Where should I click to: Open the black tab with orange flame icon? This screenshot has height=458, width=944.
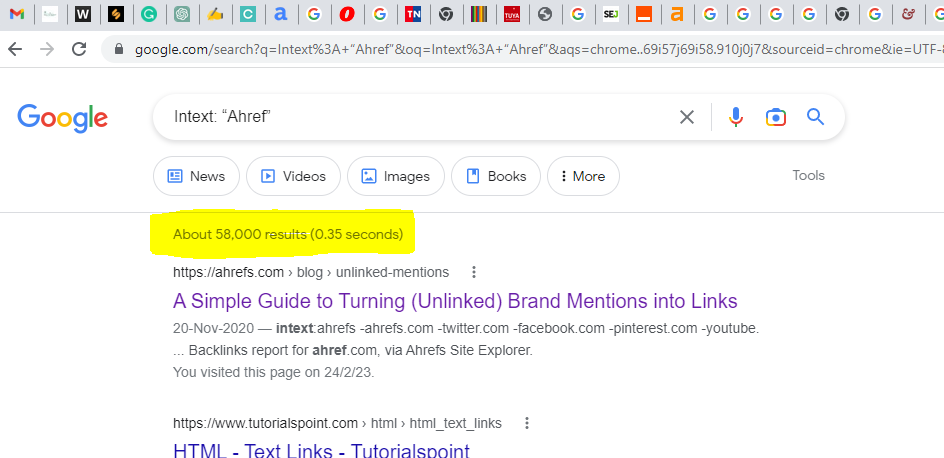click(116, 14)
